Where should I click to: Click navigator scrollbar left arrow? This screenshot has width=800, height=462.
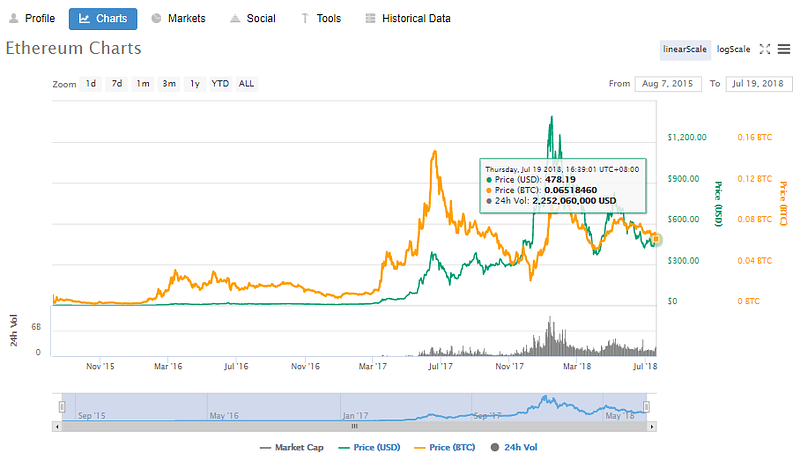pyautogui.click(x=57, y=427)
